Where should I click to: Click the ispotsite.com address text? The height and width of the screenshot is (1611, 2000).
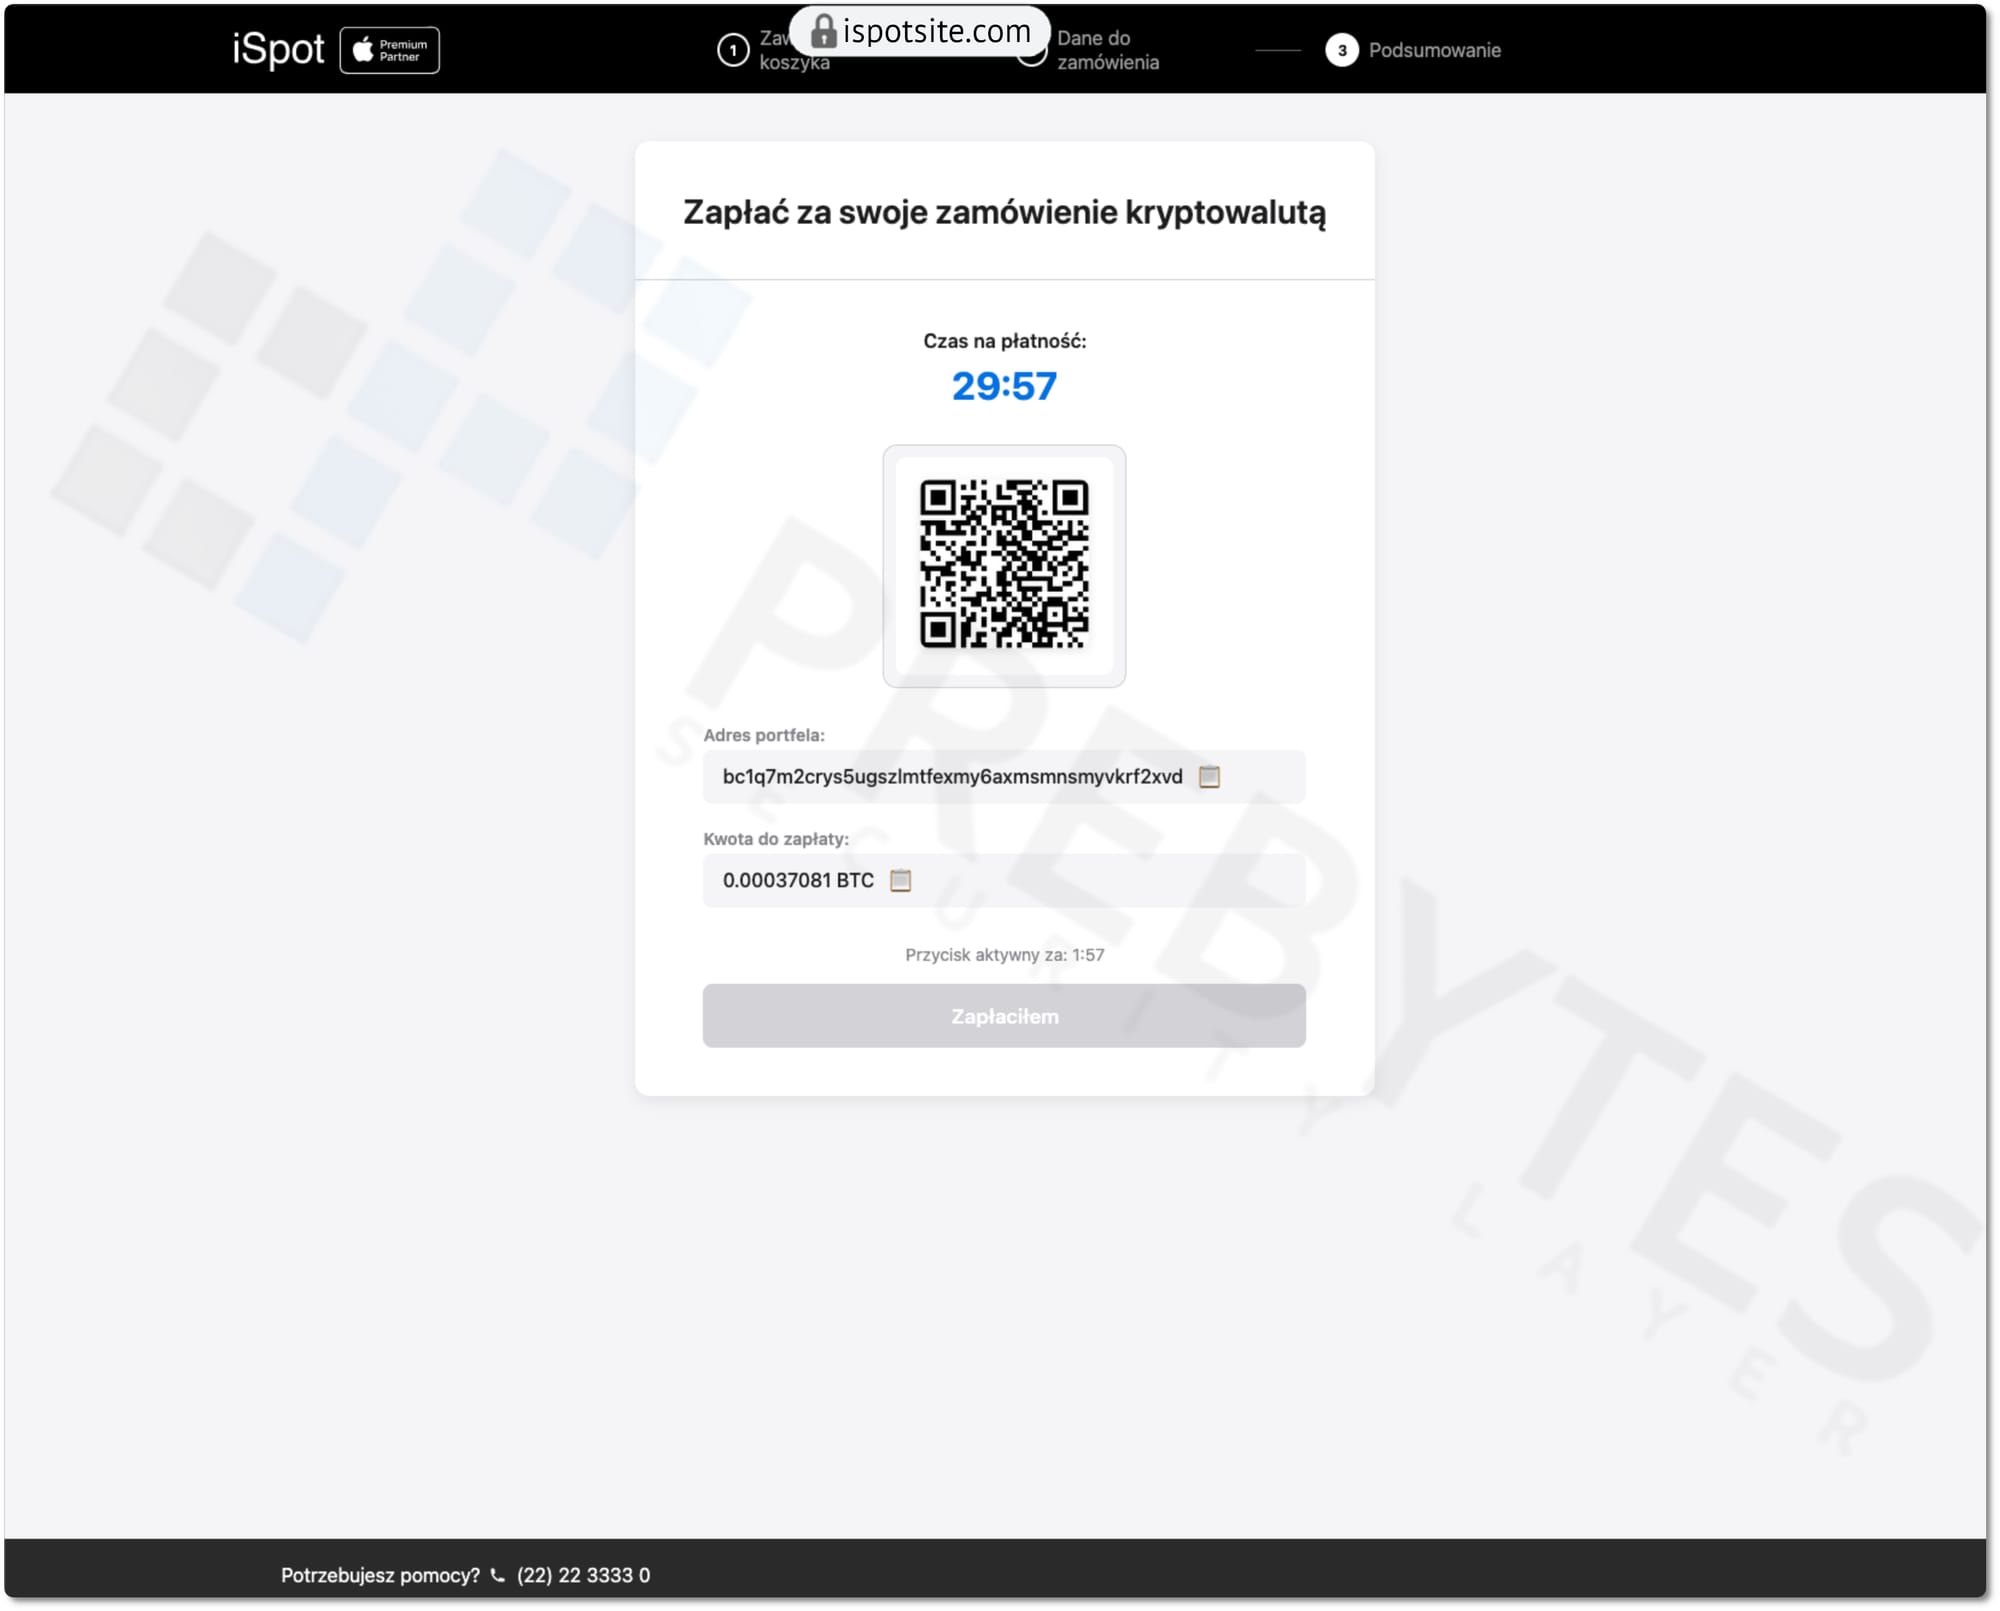pos(936,31)
